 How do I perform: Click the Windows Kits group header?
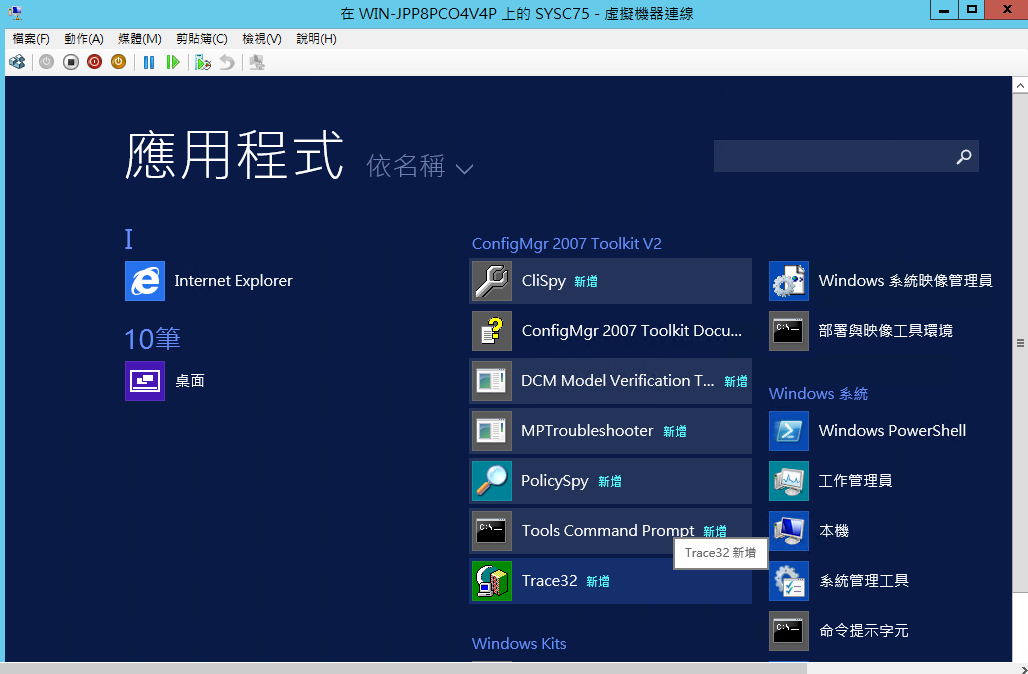click(x=519, y=643)
